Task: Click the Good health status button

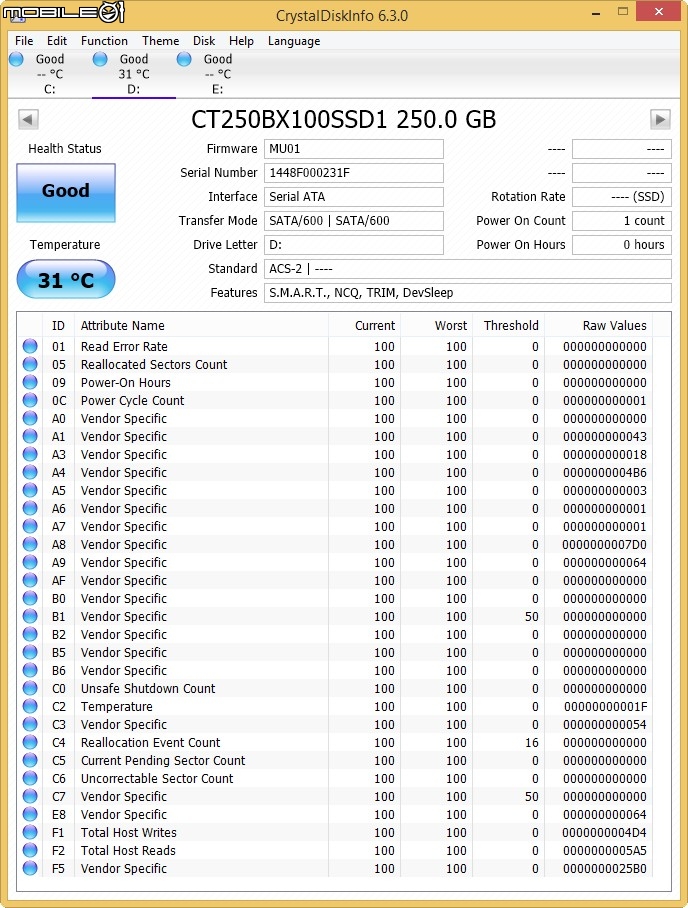Action: tap(66, 193)
